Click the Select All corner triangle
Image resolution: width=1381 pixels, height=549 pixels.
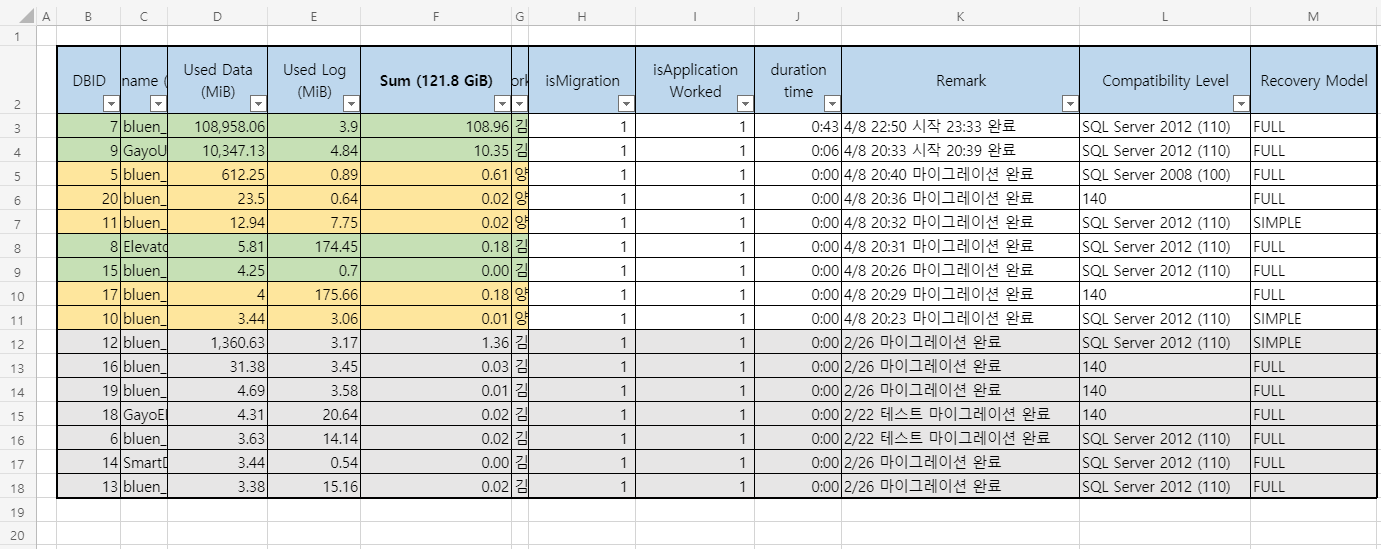[x=18, y=16]
